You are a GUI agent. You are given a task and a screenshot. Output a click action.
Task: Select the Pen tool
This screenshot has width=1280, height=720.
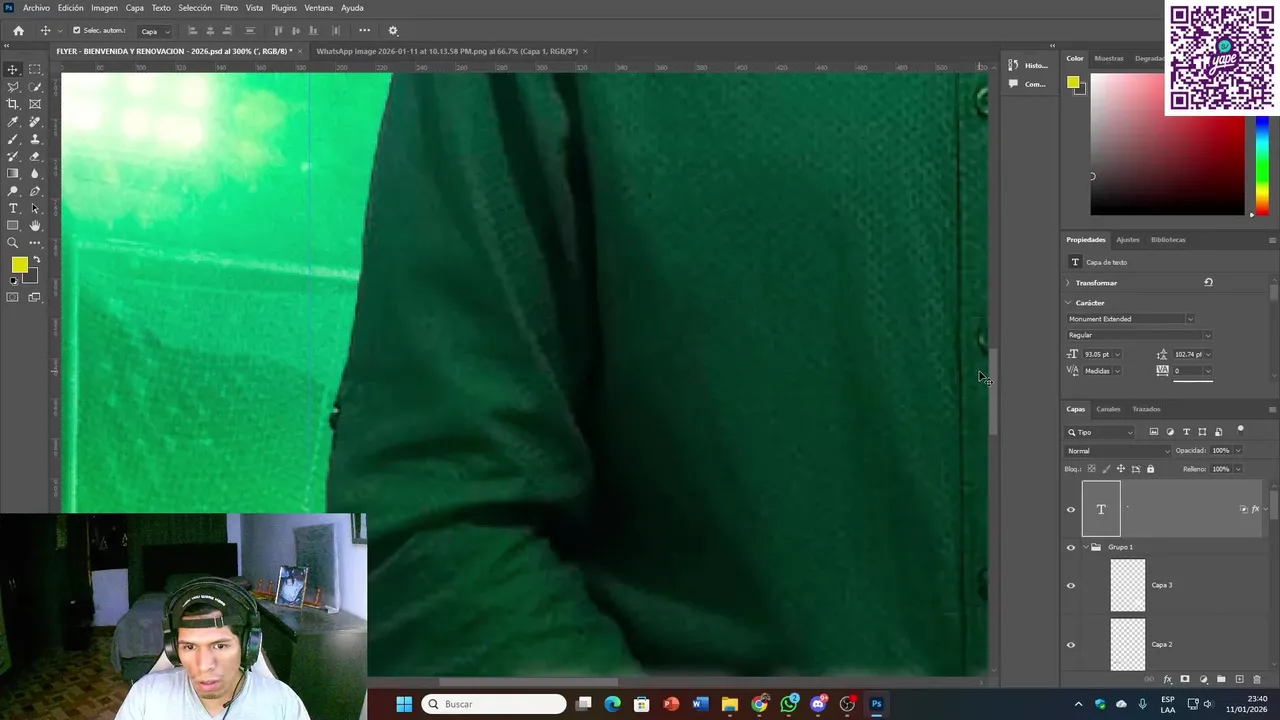[35, 191]
